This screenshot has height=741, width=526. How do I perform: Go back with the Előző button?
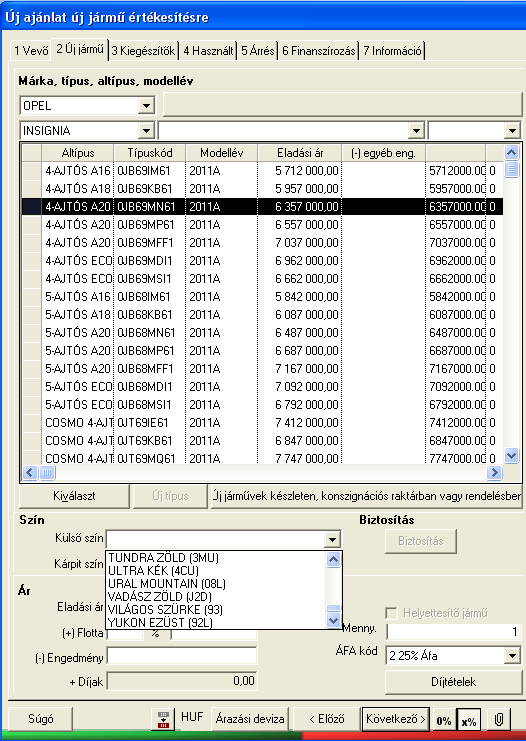point(327,719)
